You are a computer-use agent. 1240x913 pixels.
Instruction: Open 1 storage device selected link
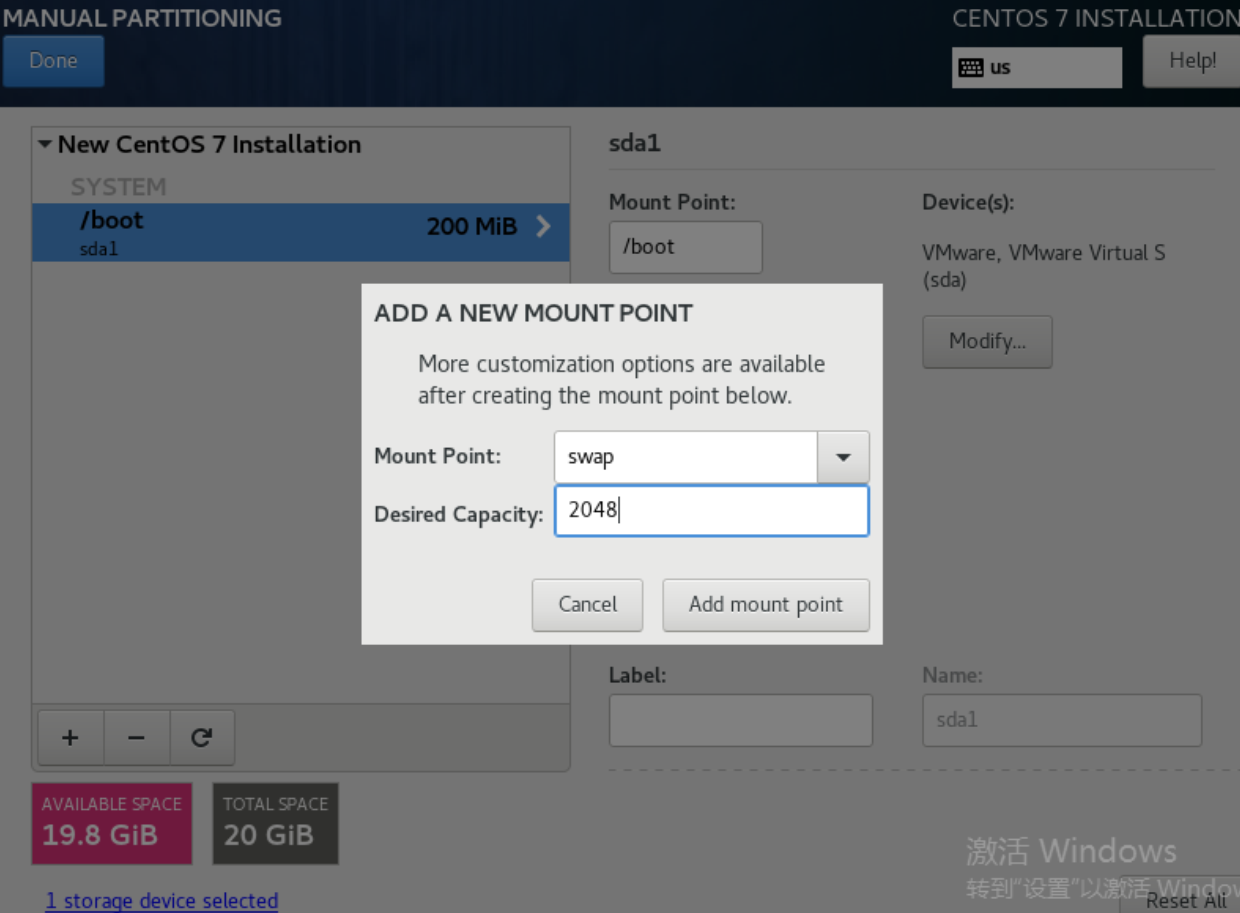pos(162,900)
